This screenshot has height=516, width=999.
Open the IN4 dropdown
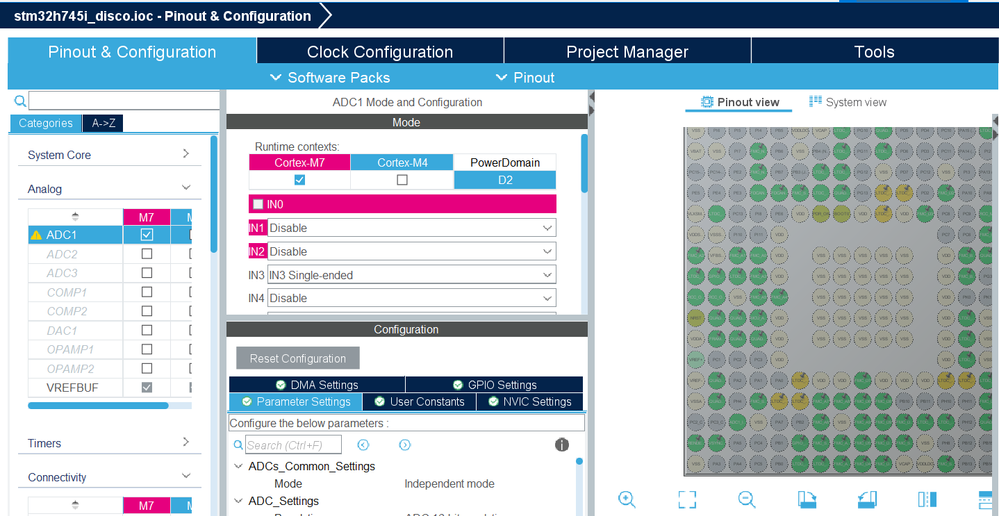tap(411, 298)
